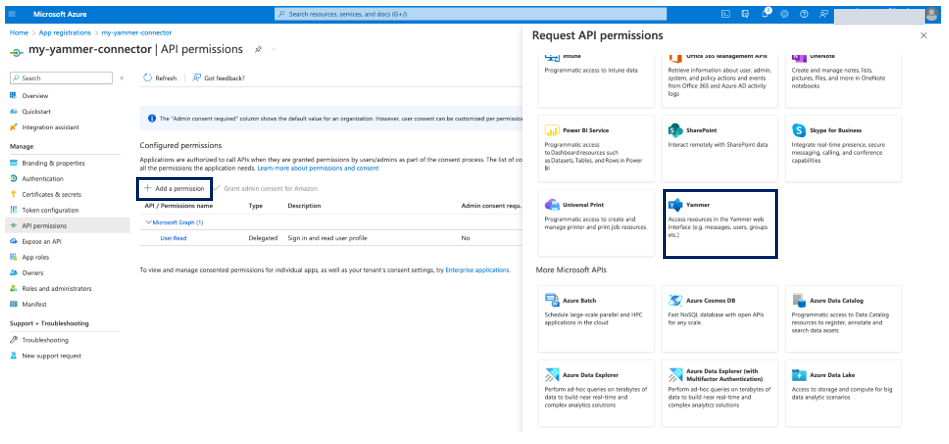
Task: Choose the Azure Data Lake icon
Action: [x=799, y=374]
